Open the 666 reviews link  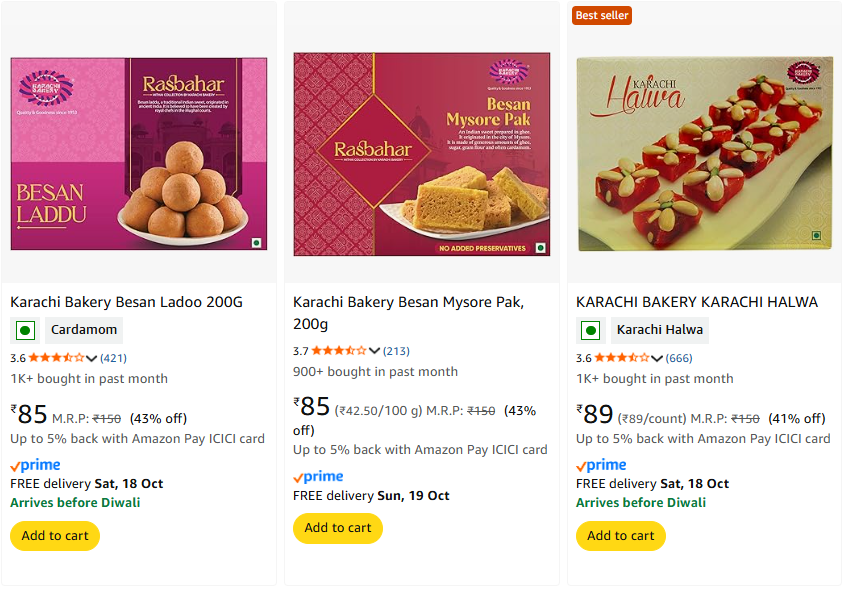pos(679,358)
